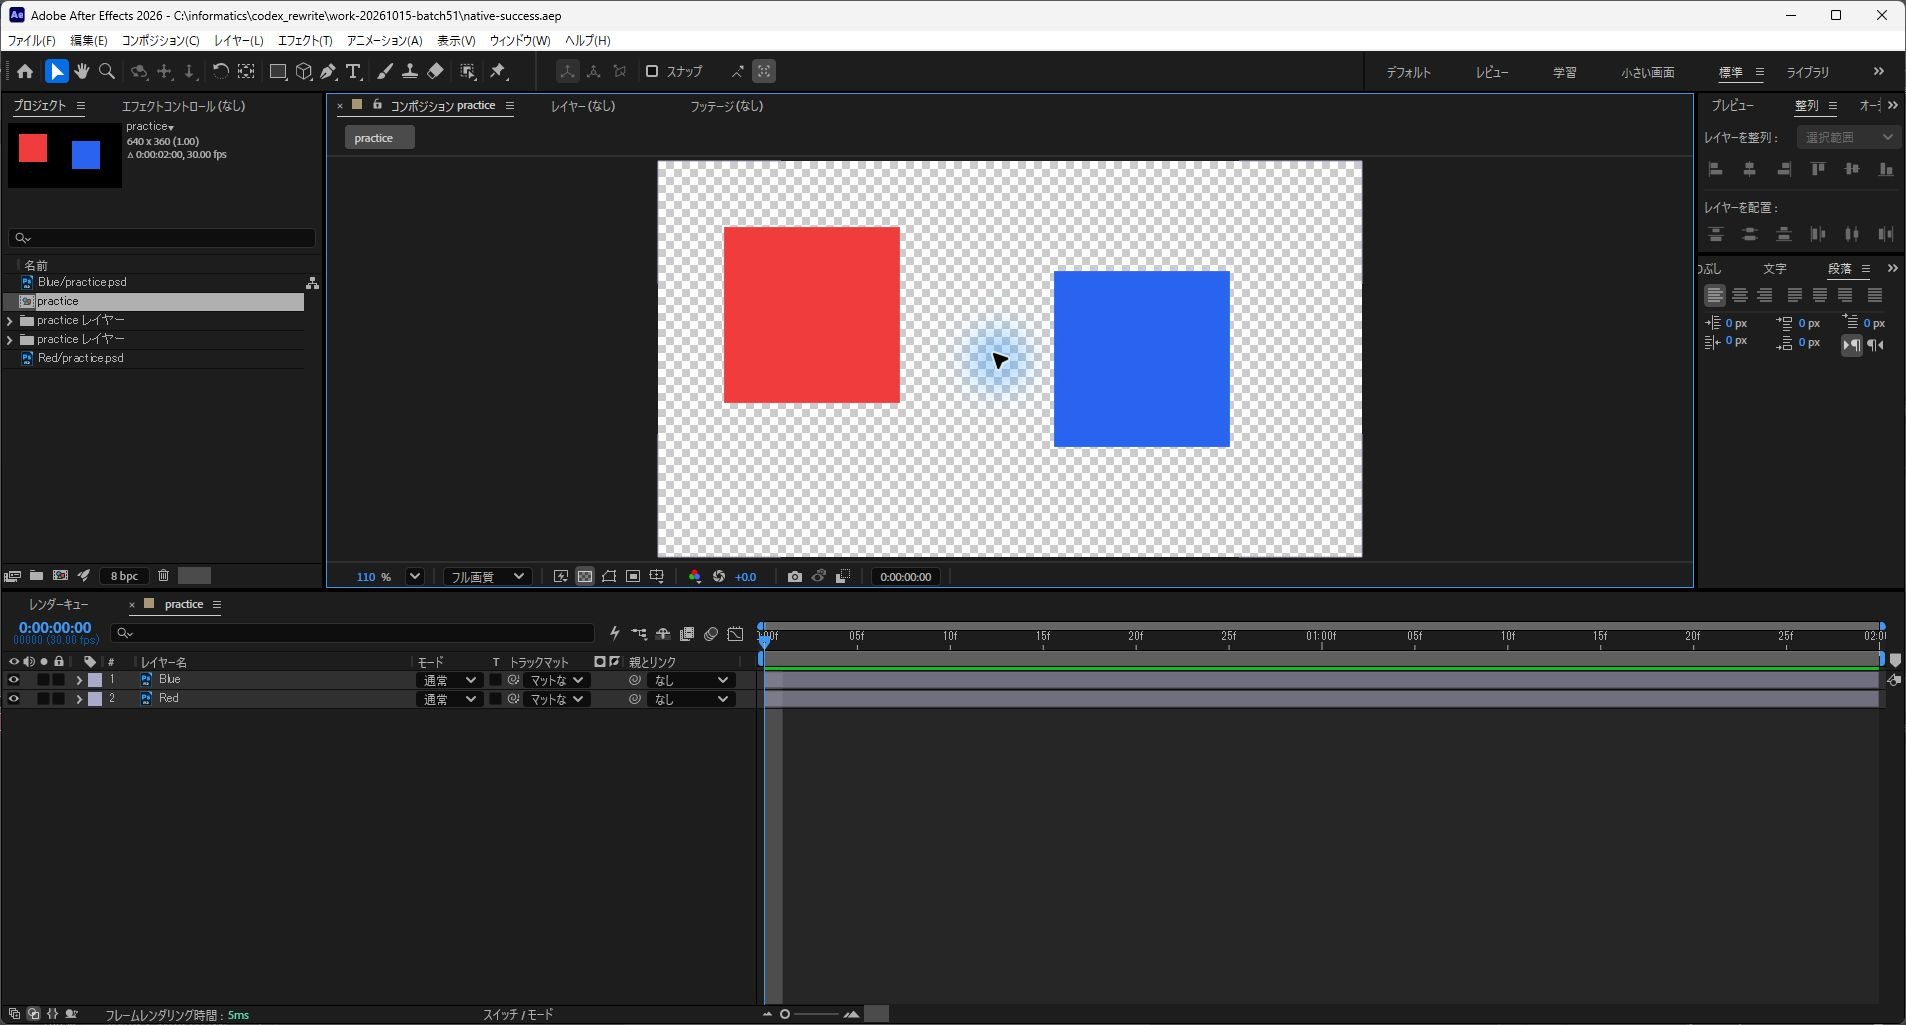Toggle the transparency grid button
Image resolution: width=1906 pixels, height=1025 pixels.
click(585, 577)
